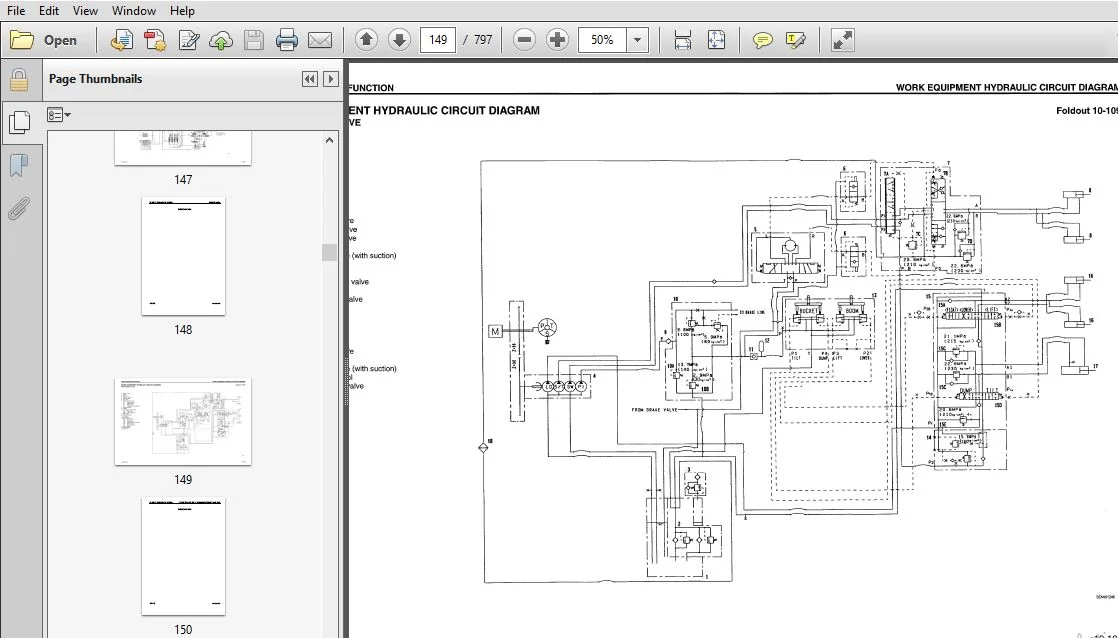Click the Zoom out minus button

tap(524, 40)
